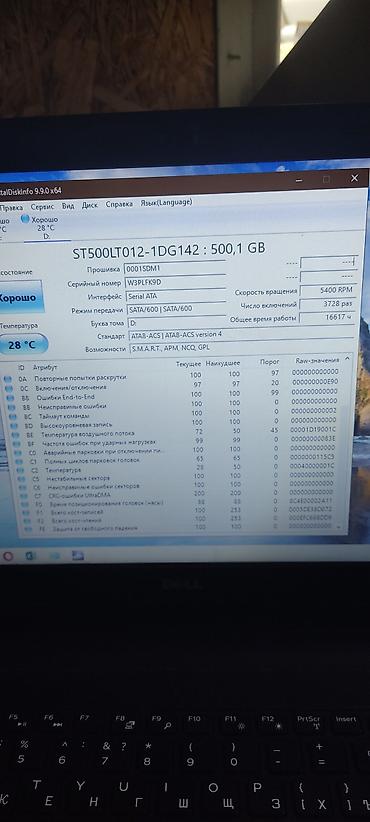
Task: Click status circle of Частота ошибок при ударных нагрузках
Action: (x=16, y=444)
